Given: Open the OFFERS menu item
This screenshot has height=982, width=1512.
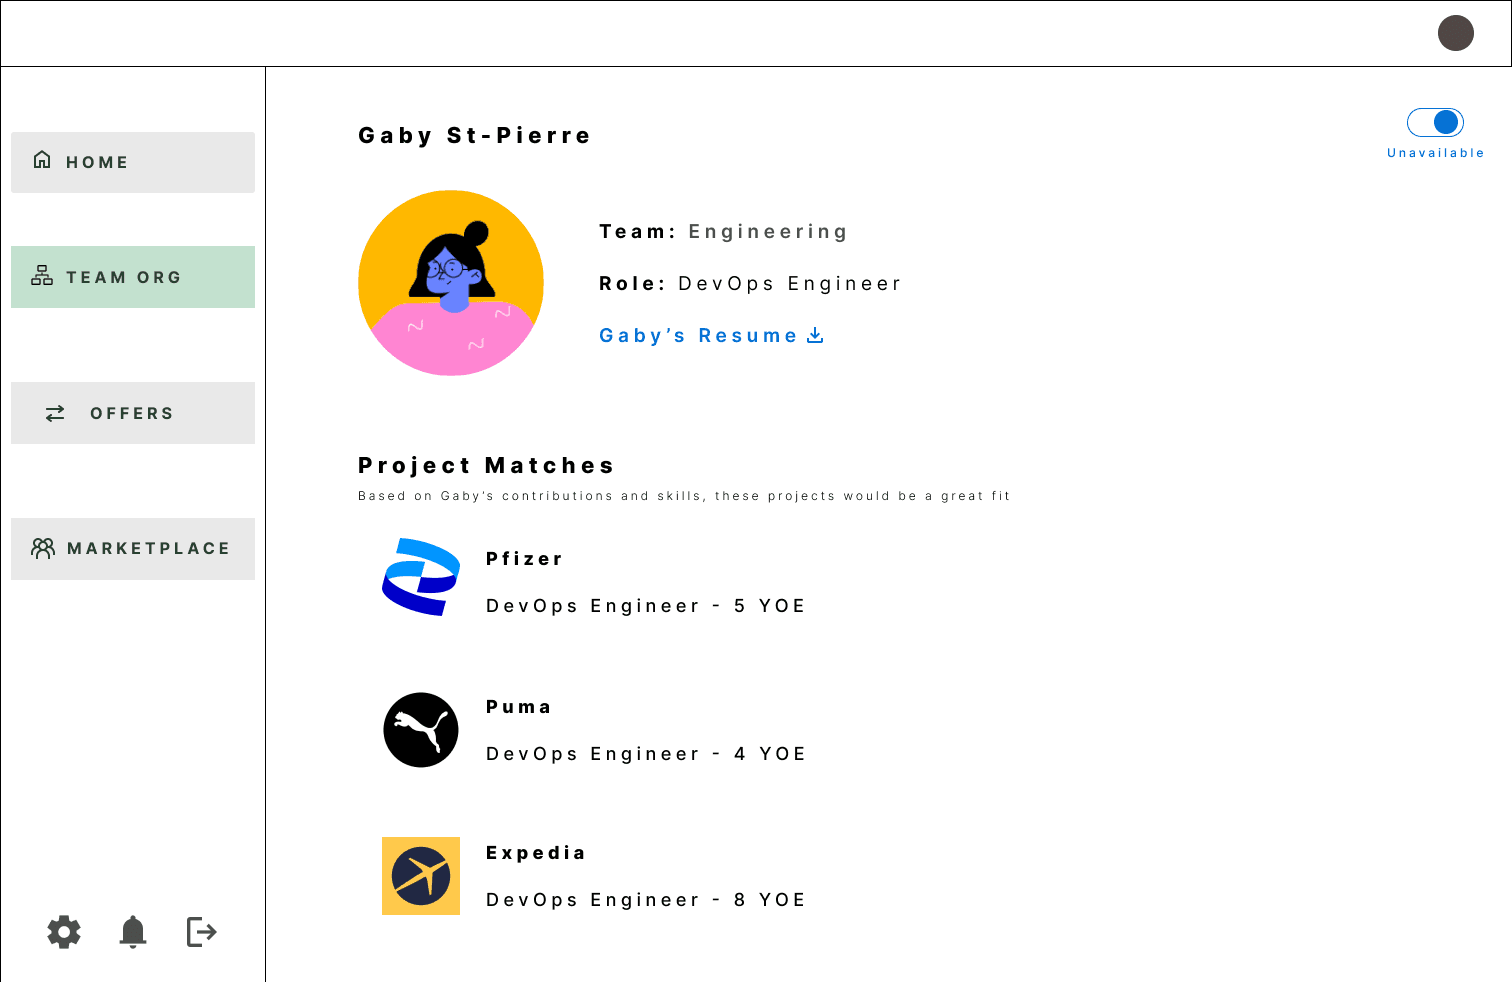Looking at the screenshot, I should (x=133, y=413).
